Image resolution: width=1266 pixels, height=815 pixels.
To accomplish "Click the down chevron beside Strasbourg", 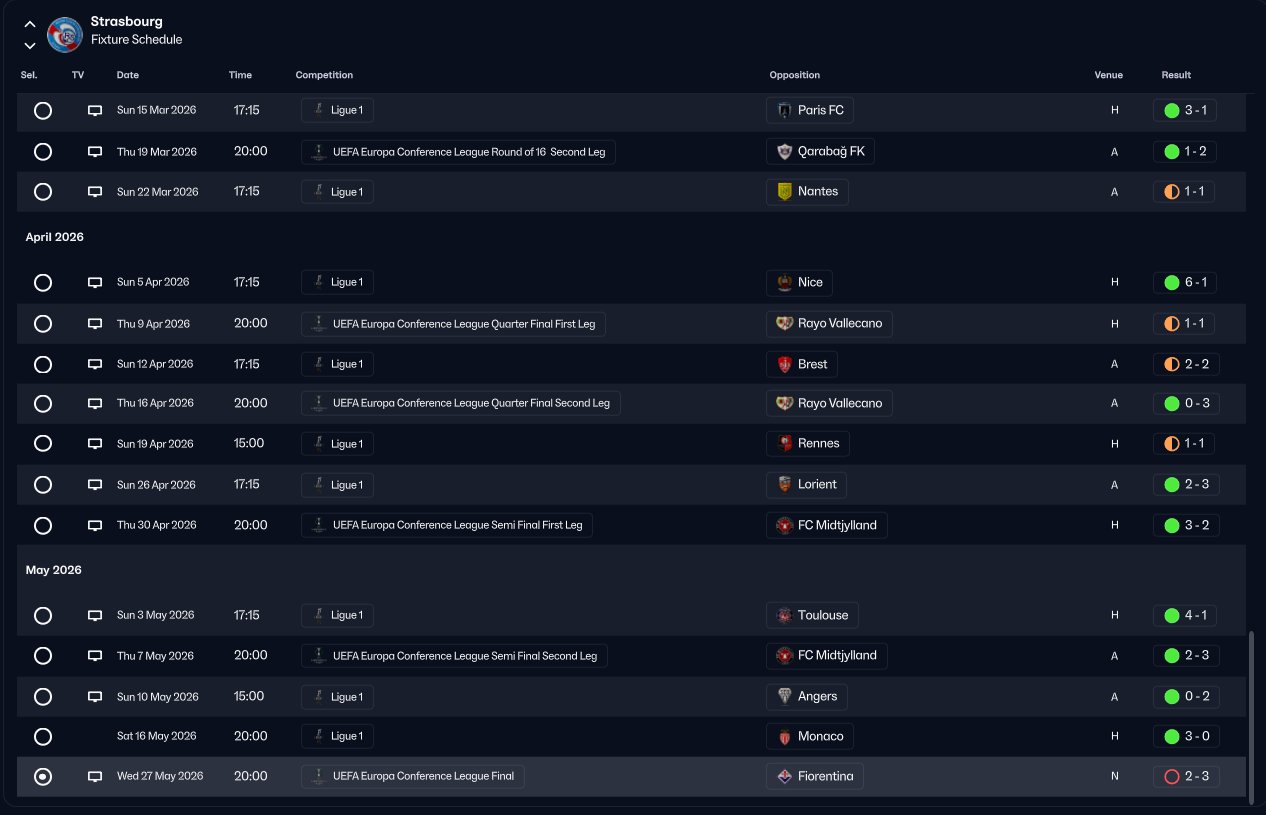I will pos(30,45).
